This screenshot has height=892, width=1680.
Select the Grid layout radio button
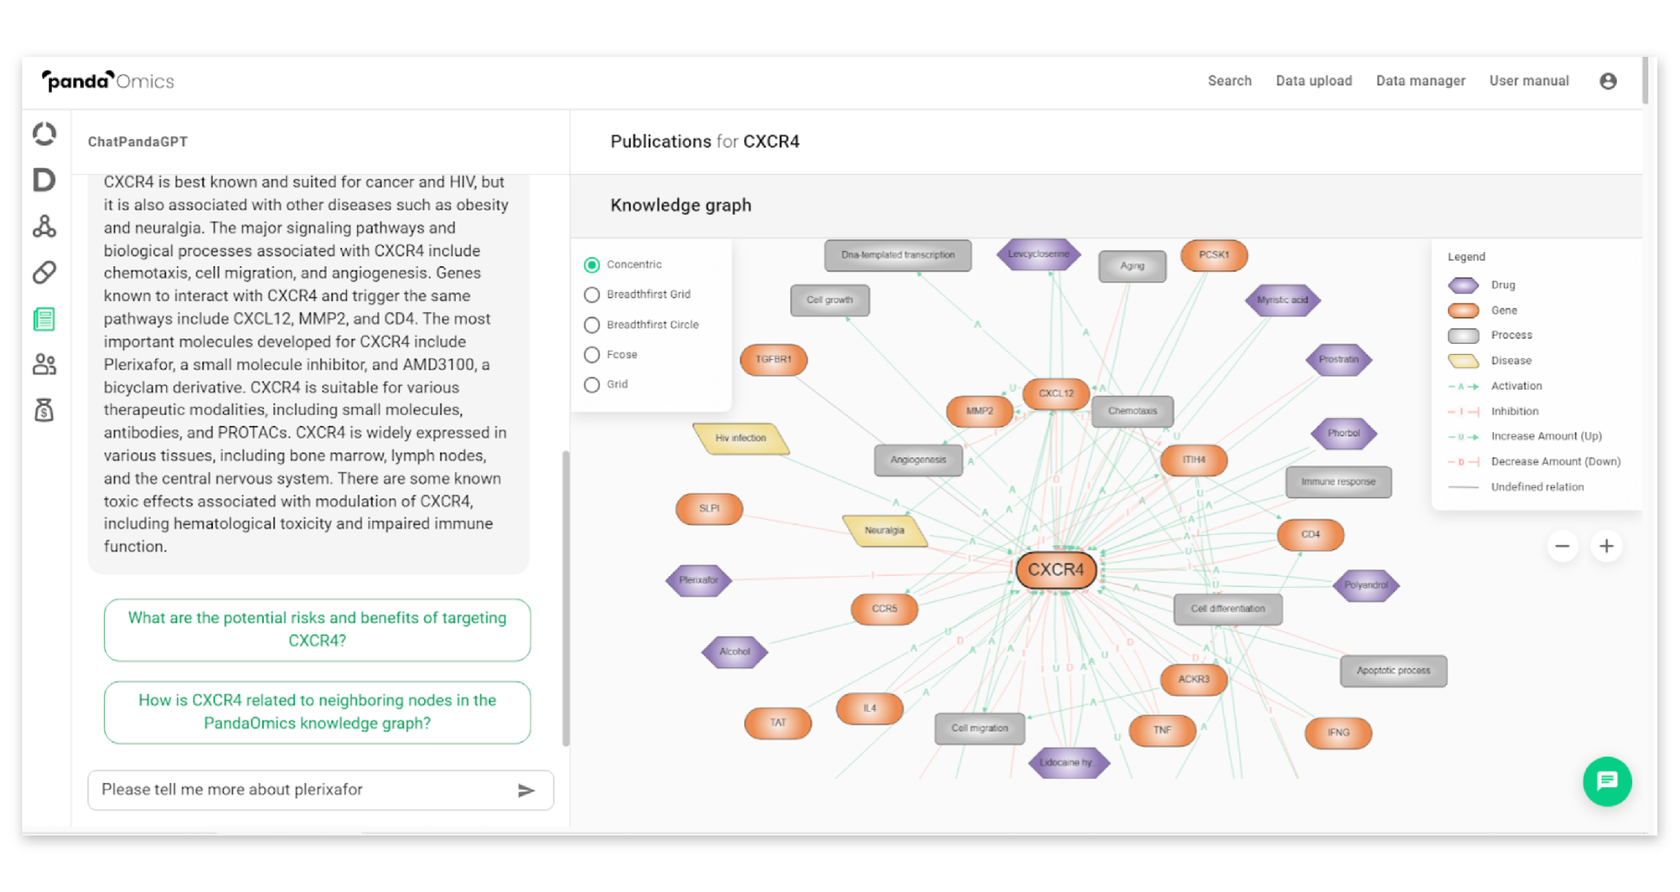click(592, 385)
